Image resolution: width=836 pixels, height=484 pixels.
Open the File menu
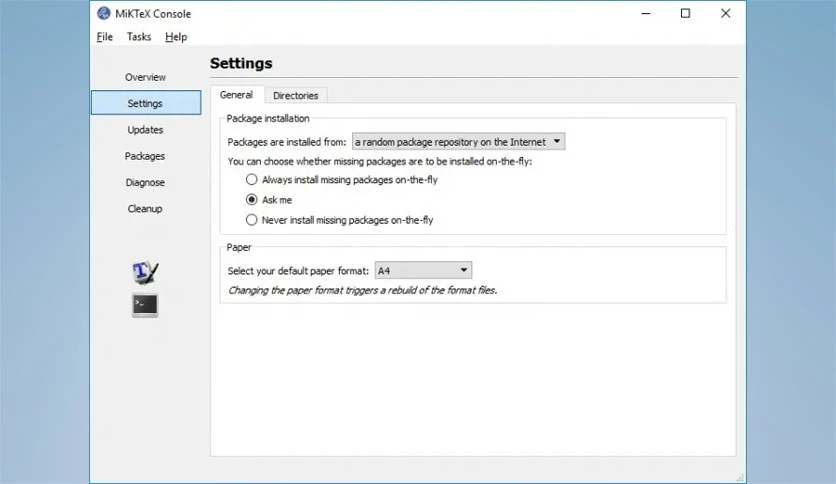point(104,37)
